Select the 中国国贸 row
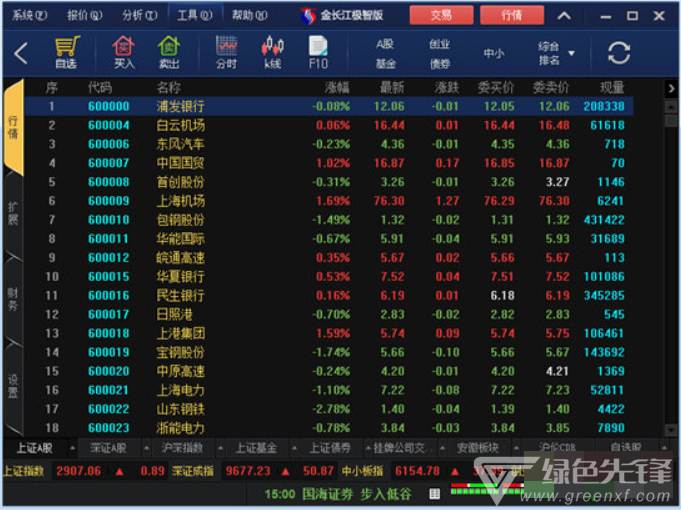The width and height of the screenshot is (681, 510). 329,163
